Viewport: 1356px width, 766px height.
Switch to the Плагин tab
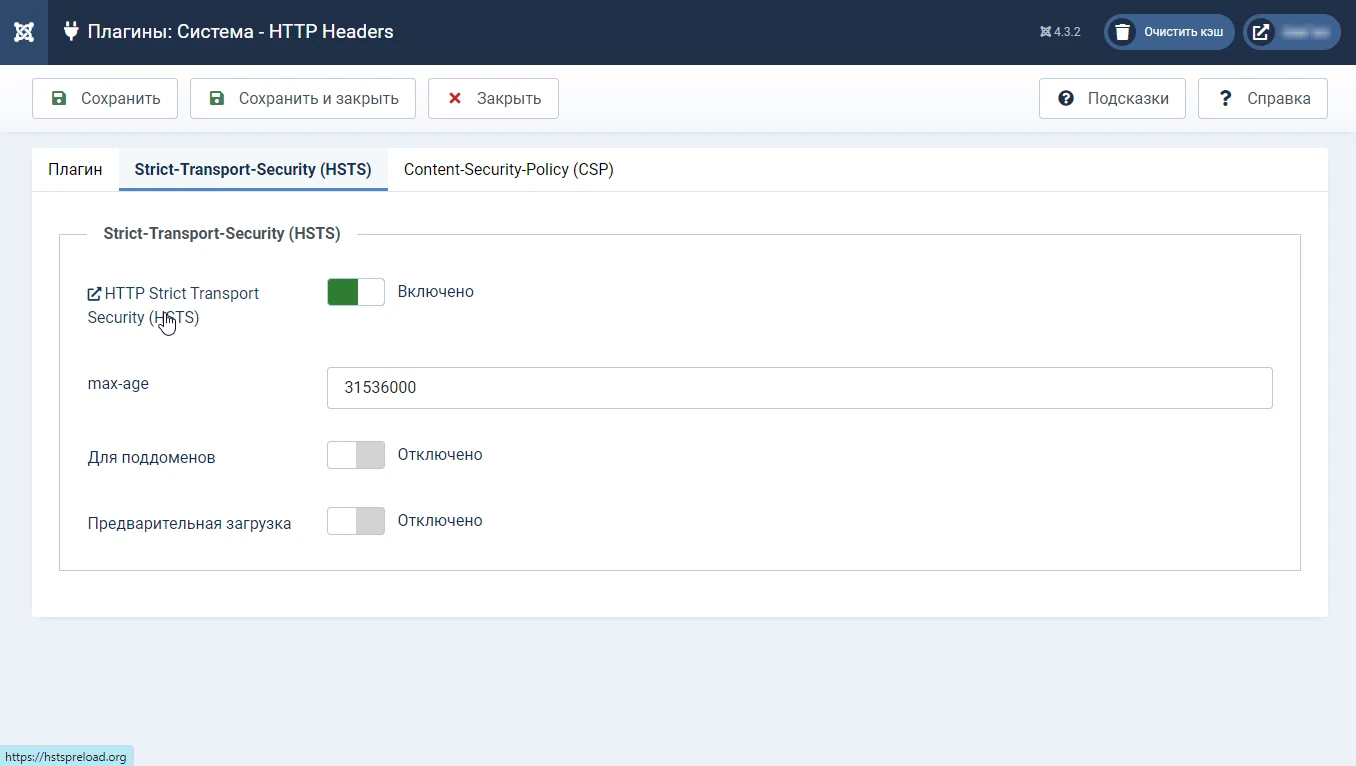point(75,170)
